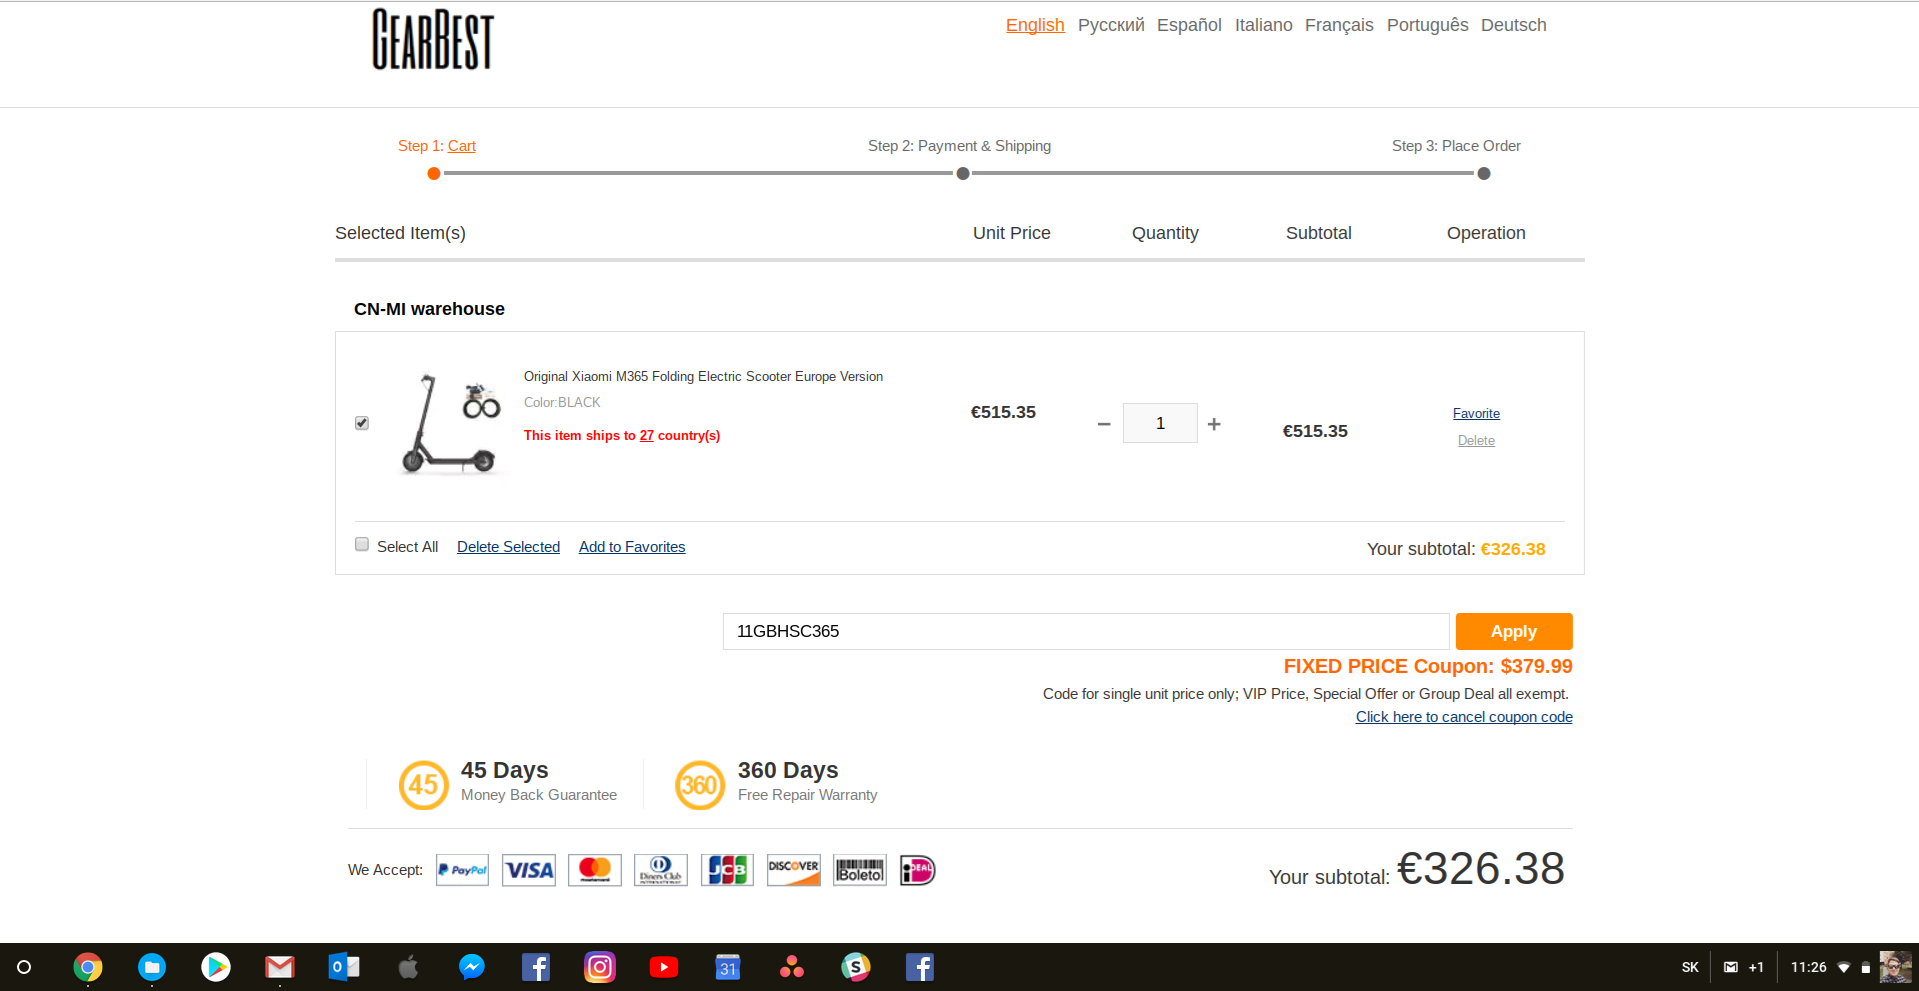This screenshot has height=991, width=1919.
Task: Uncheck the scooter item checkbox
Action: pos(362,423)
